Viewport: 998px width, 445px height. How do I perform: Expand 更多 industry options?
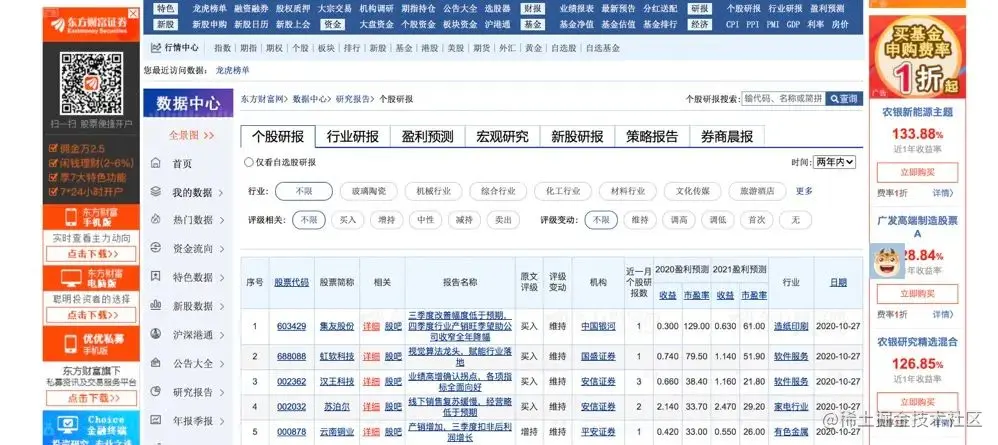pos(804,191)
